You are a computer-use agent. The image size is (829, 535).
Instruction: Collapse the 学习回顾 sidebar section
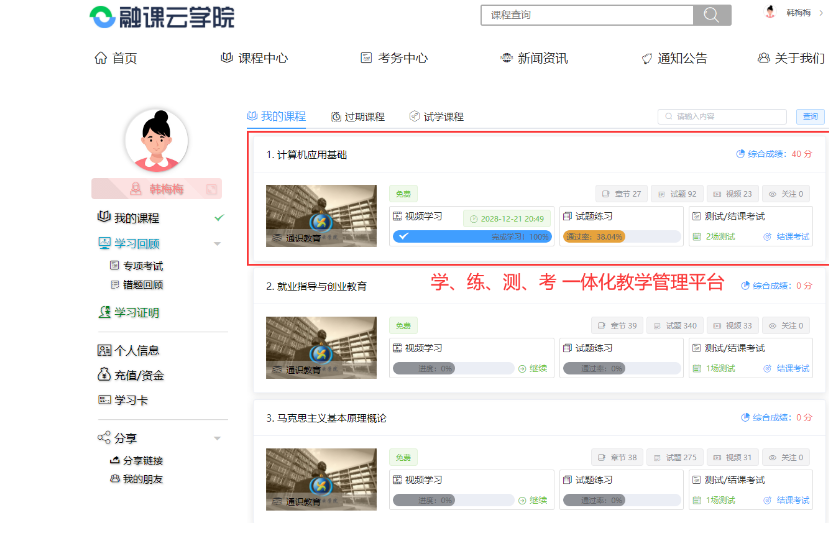[x=217, y=244]
